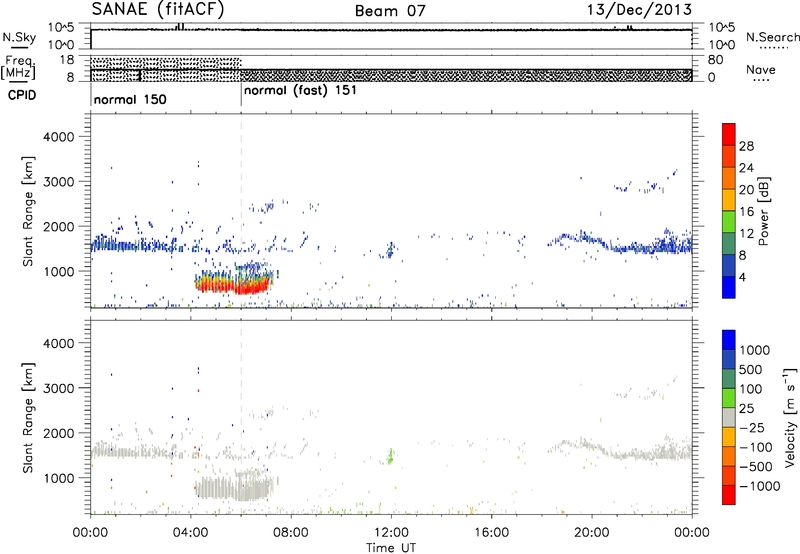800x554 pixels.
Task: Click the '28' label on Power colorbar
Action: pos(746,146)
